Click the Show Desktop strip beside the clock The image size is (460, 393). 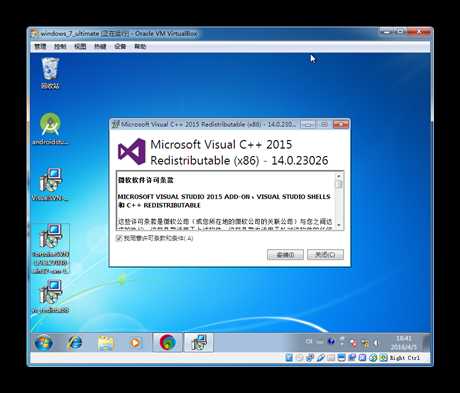click(x=427, y=342)
